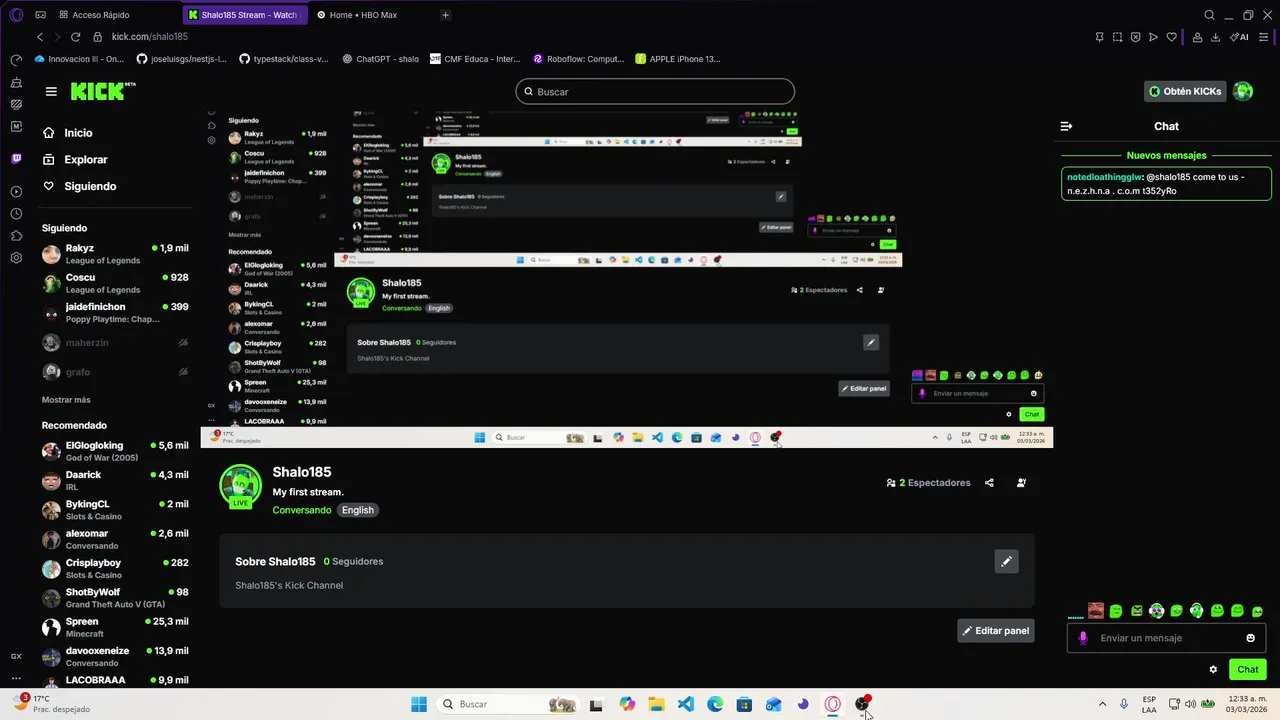Open Coscu channel in following list

(x=115, y=283)
